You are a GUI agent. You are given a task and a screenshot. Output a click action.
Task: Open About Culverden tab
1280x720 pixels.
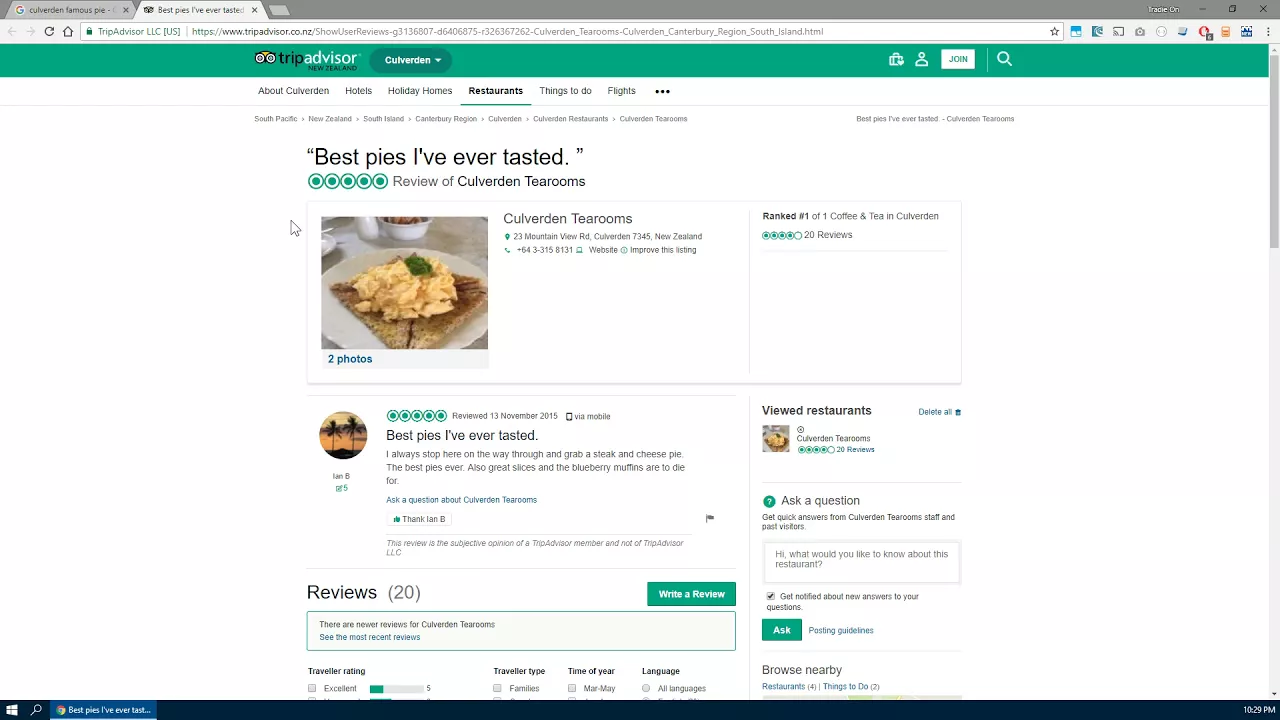tap(293, 91)
